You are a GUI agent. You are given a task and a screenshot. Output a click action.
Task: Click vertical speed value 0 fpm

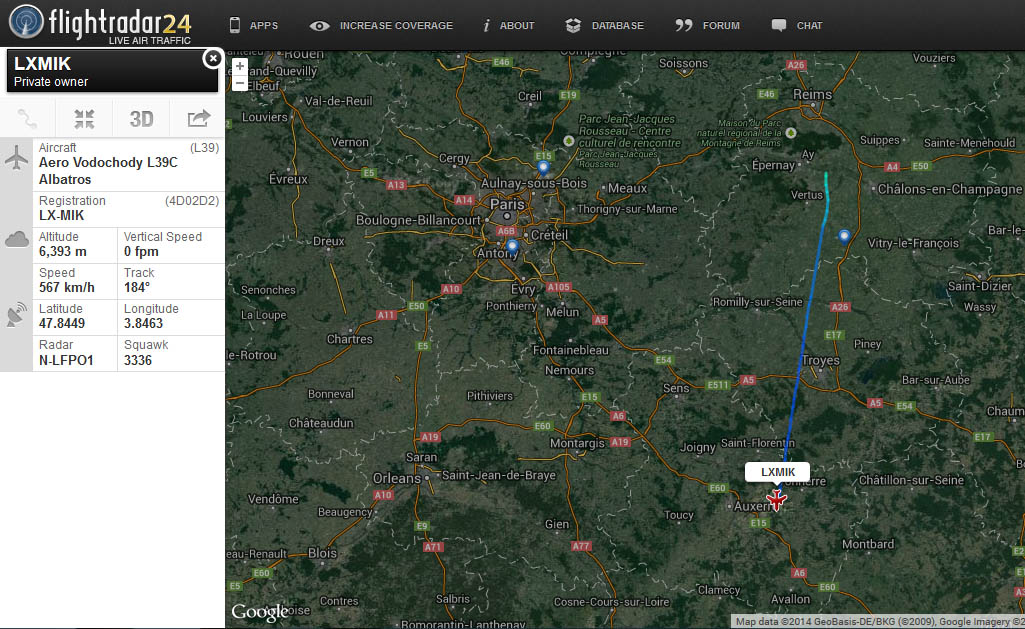[141, 251]
